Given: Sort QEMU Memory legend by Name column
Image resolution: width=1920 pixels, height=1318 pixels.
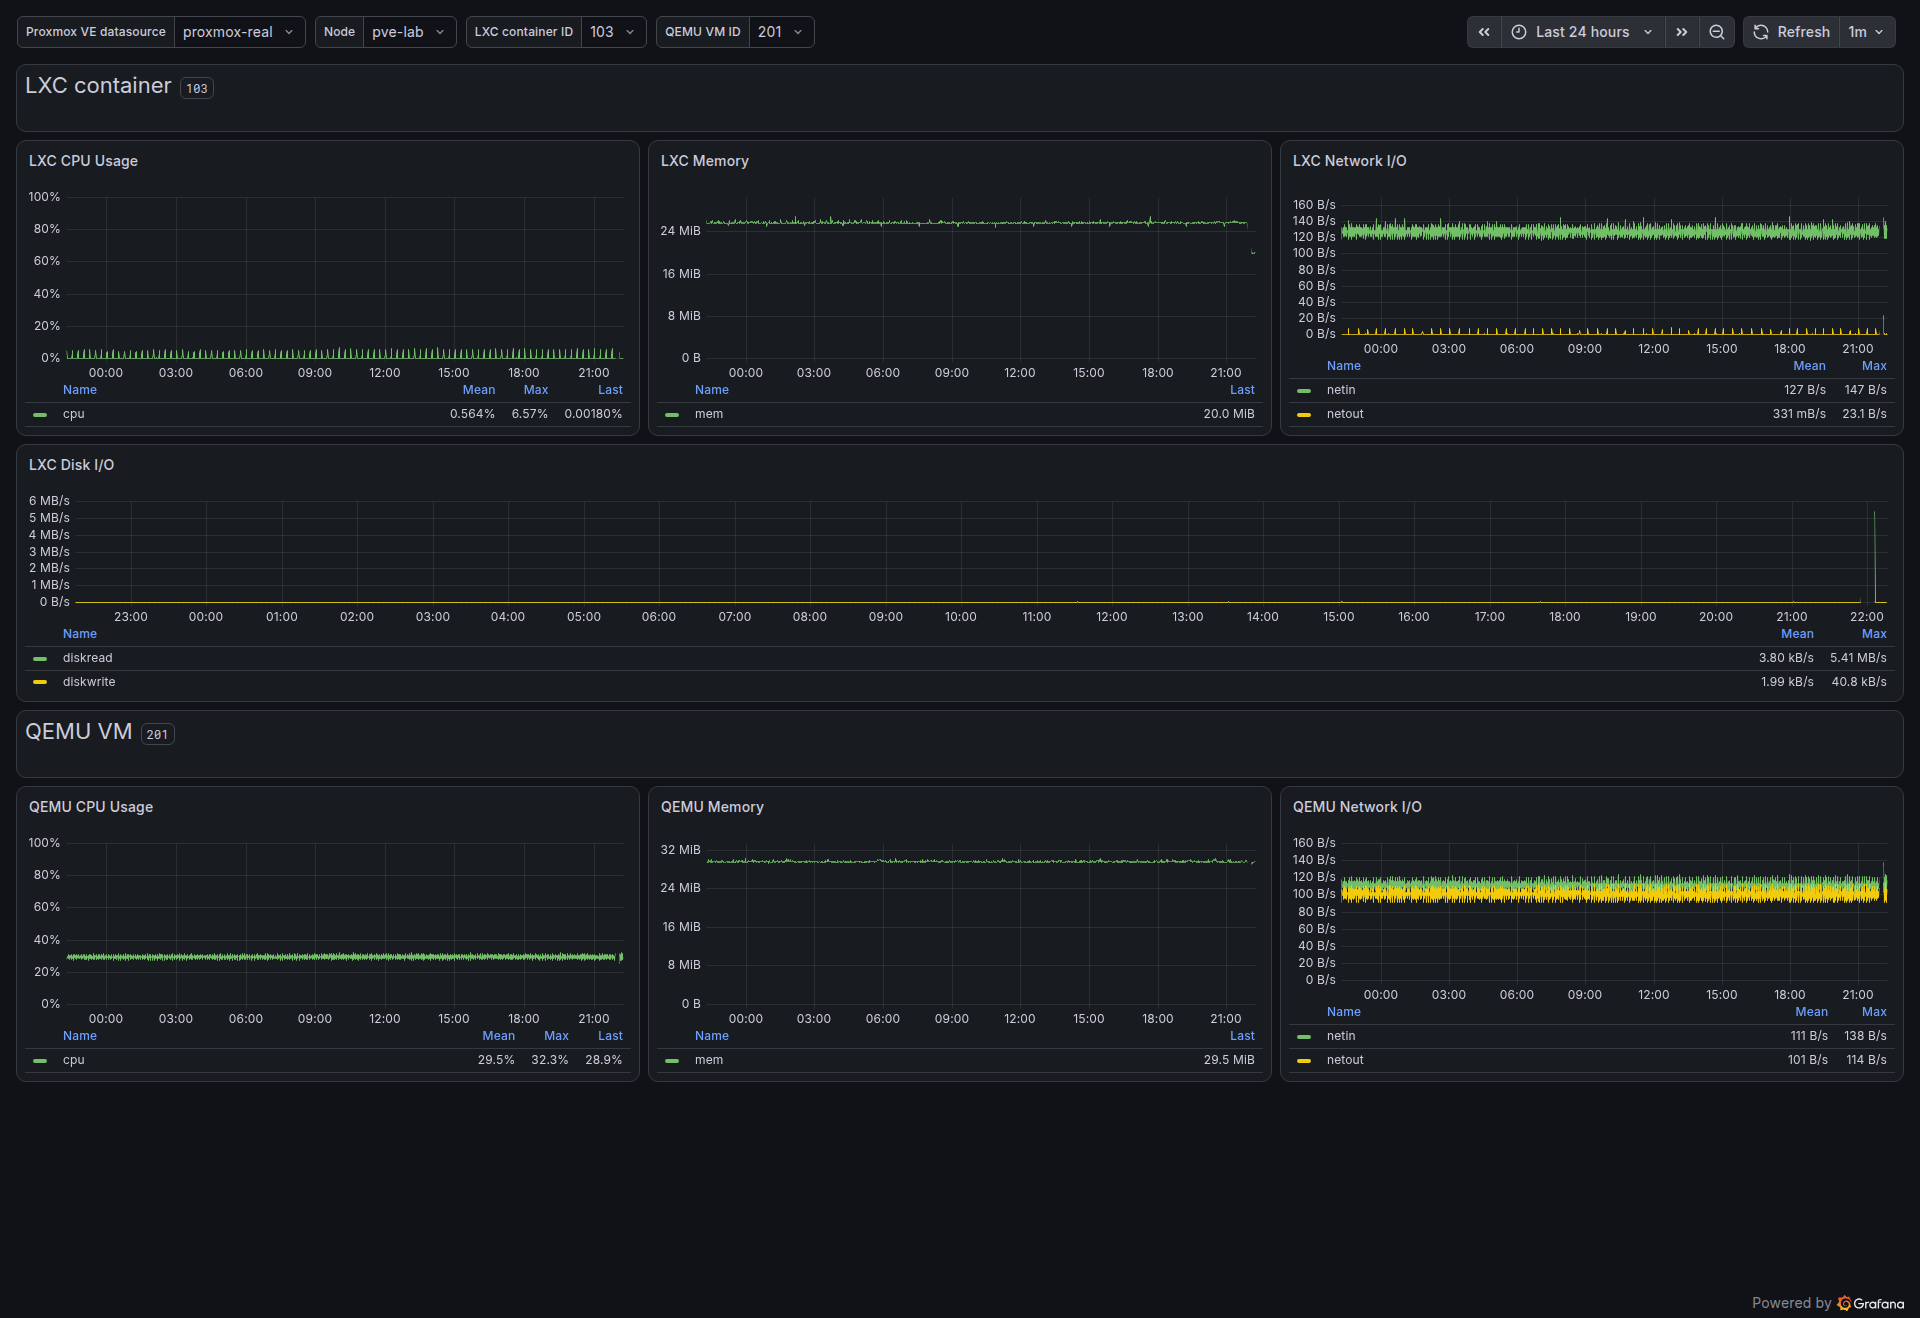Looking at the screenshot, I should pyautogui.click(x=712, y=1036).
